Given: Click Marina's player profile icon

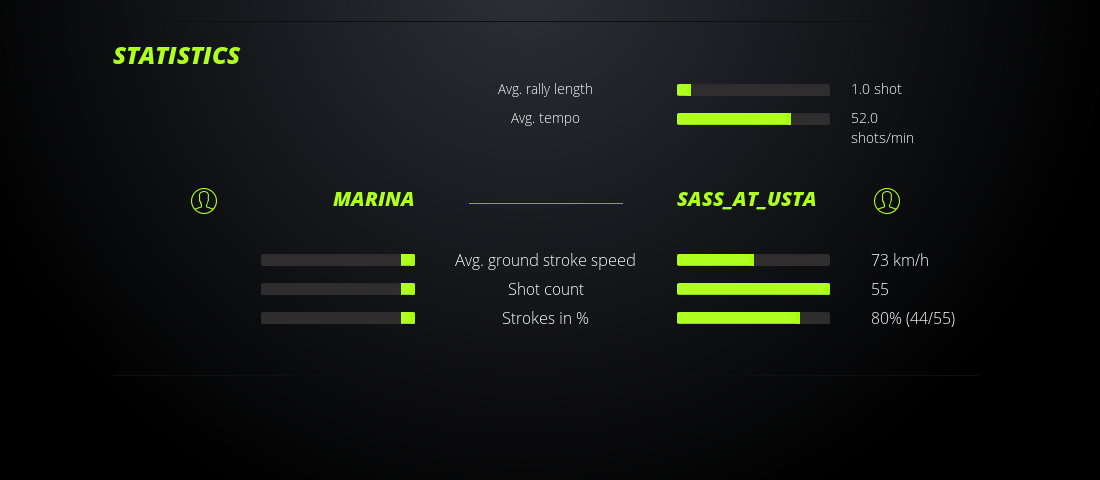Looking at the screenshot, I should [204, 201].
